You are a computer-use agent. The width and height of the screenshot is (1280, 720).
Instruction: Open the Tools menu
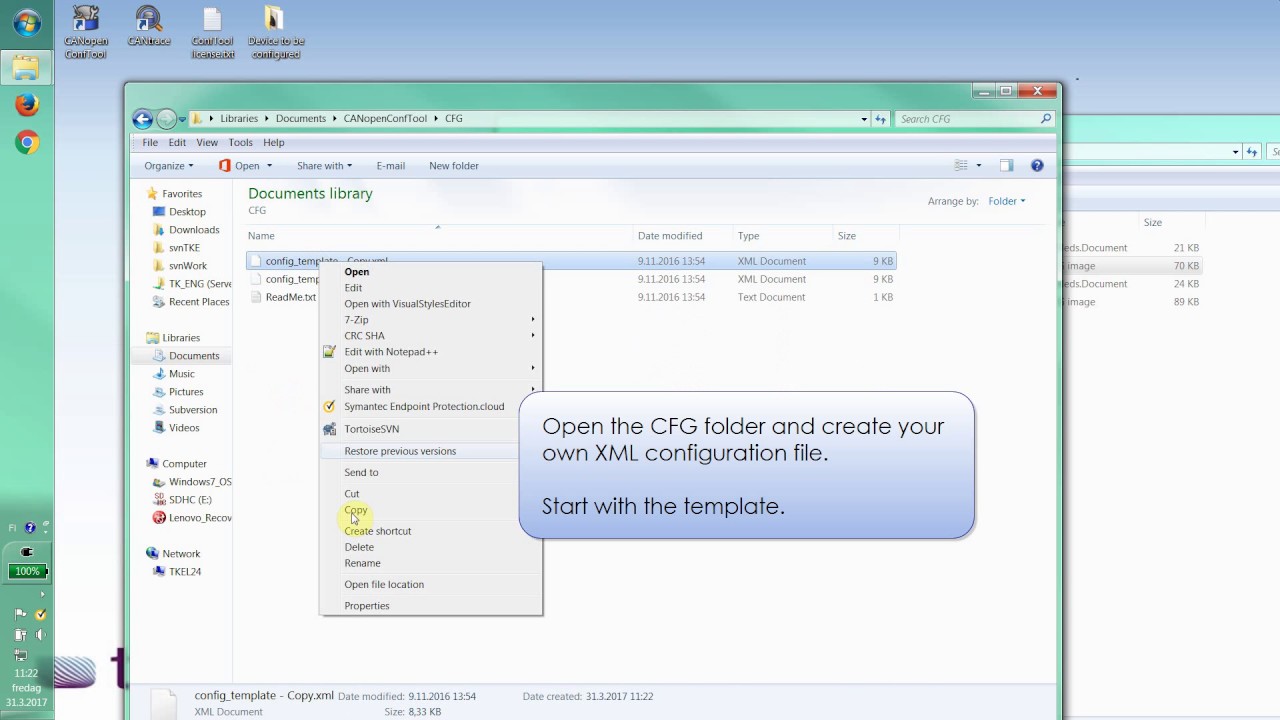click(x=240, y=143)
